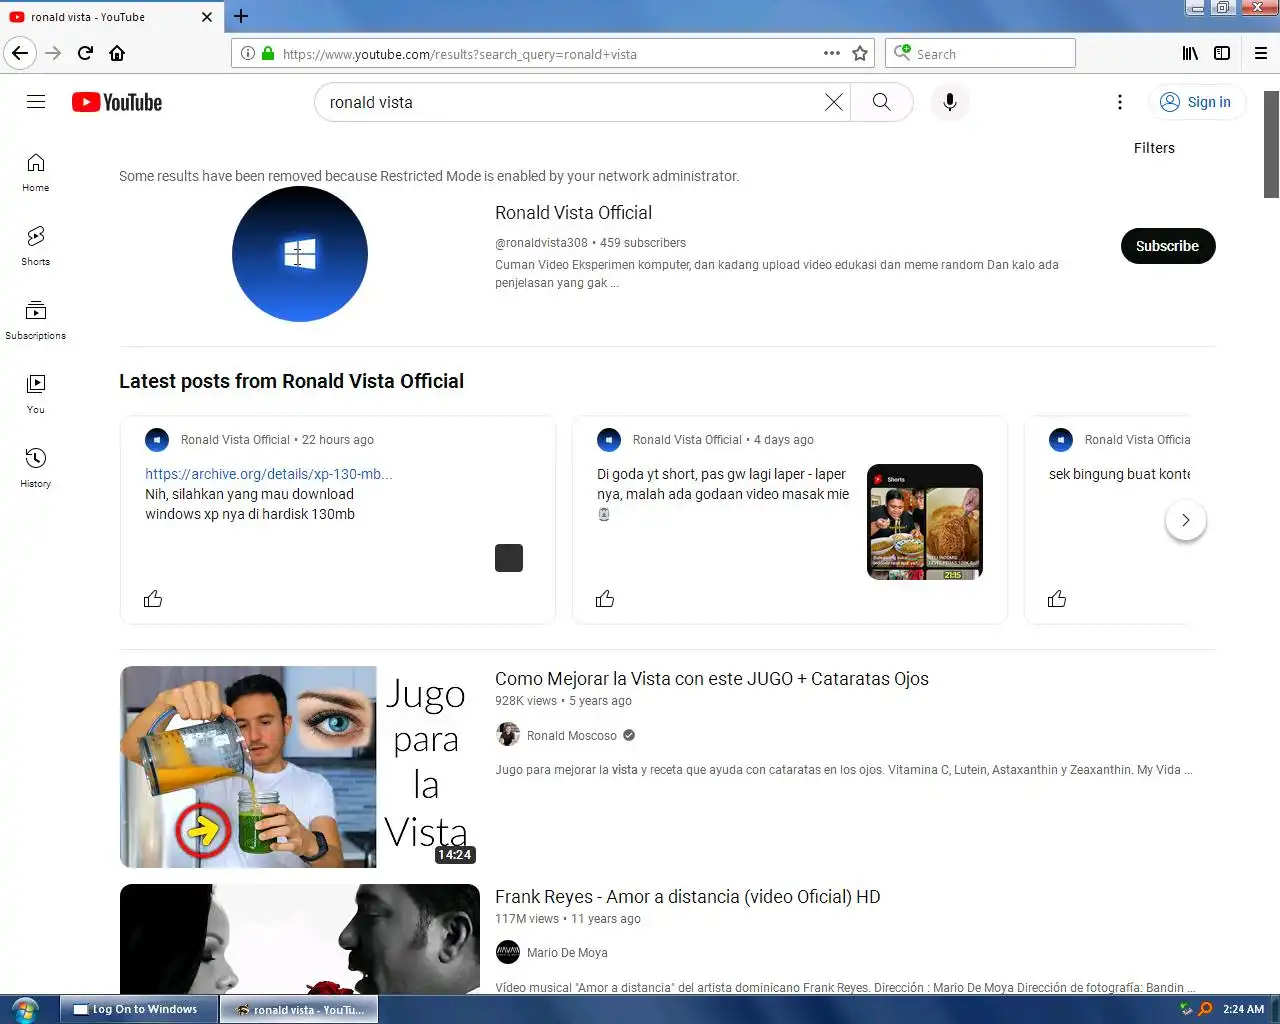Viewport: 1280px width, 1024px height.
Task: Open the Mario De Moya channel link
Action: click(566, 953)
